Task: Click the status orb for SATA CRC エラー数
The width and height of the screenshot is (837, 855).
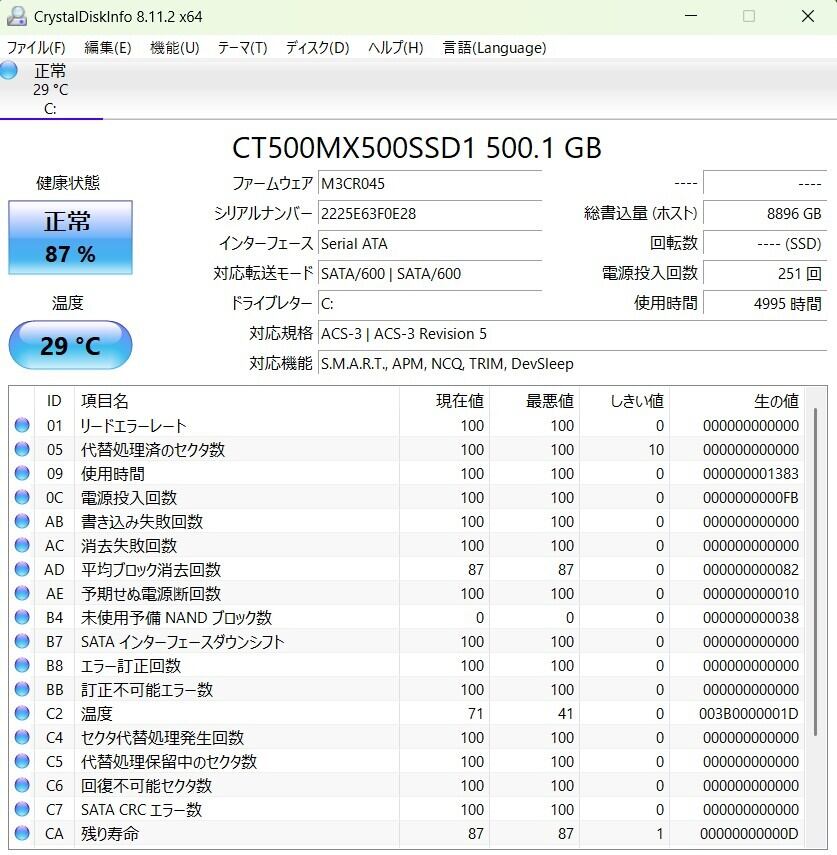Action: (22, 810)
